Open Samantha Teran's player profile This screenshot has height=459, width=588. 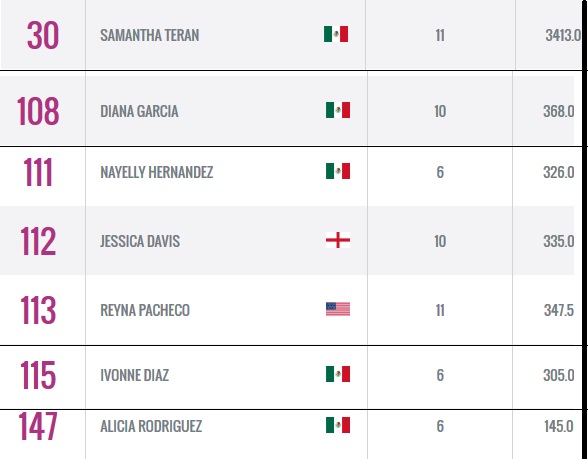click(150, 35)
